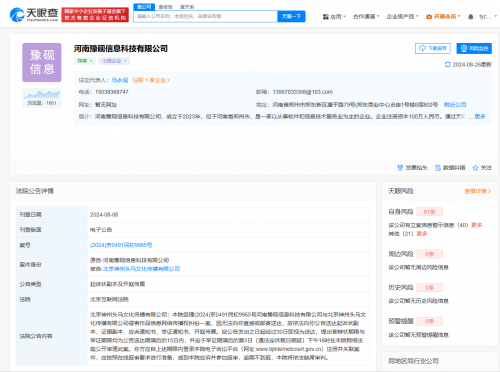This screenshot has width=500, height=372.
Task: Focus the company name search field
Action: click(205, 16)
